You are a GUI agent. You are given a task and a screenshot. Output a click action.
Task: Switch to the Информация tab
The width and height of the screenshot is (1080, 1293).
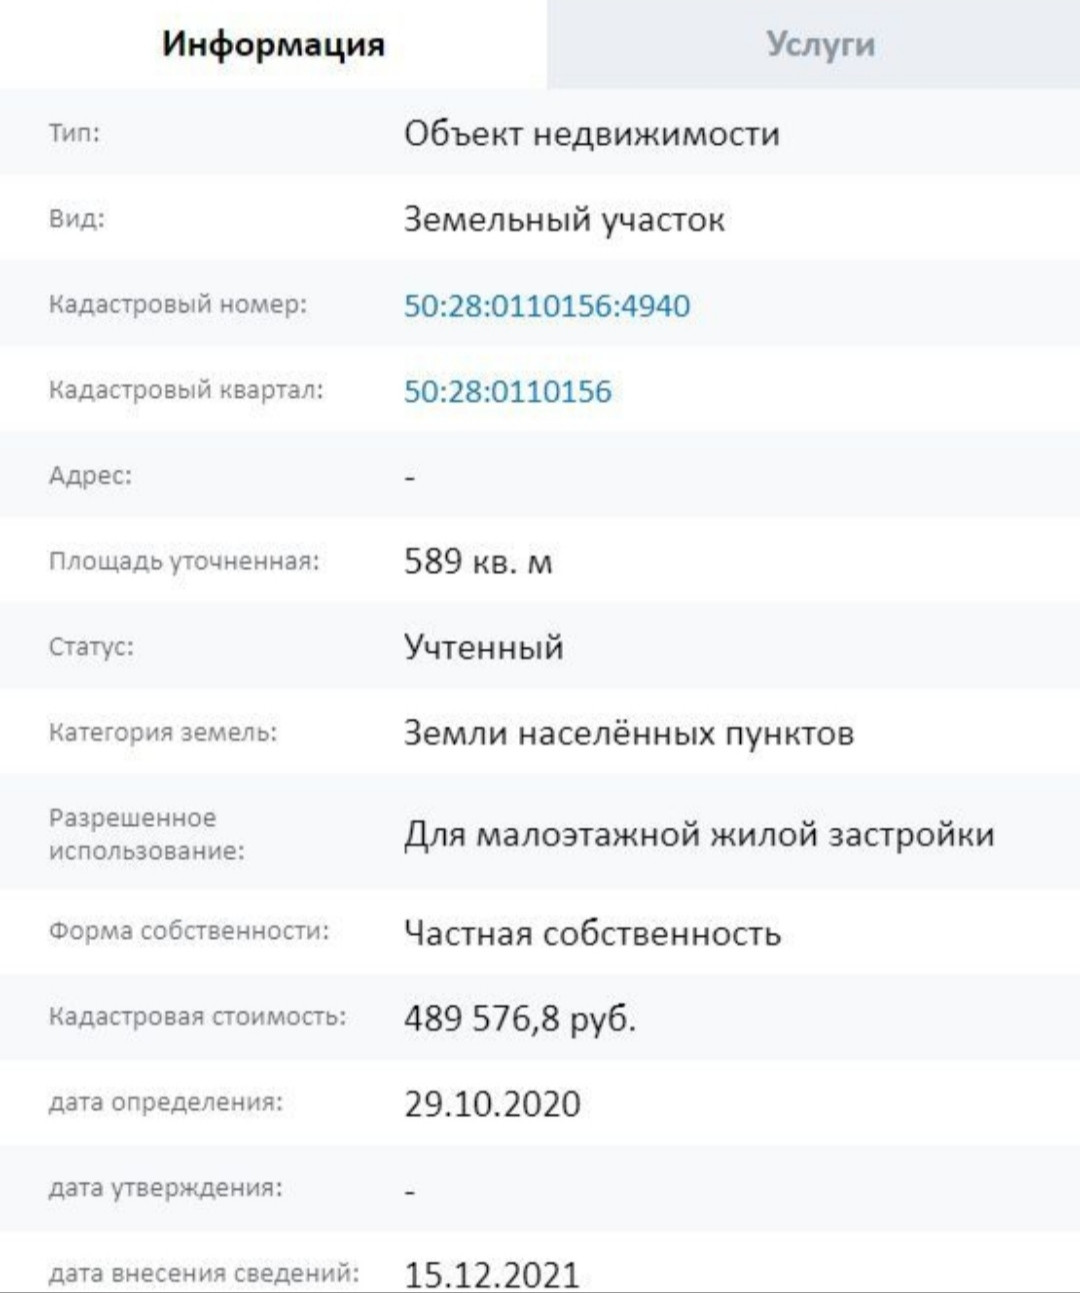pos(273,44)
